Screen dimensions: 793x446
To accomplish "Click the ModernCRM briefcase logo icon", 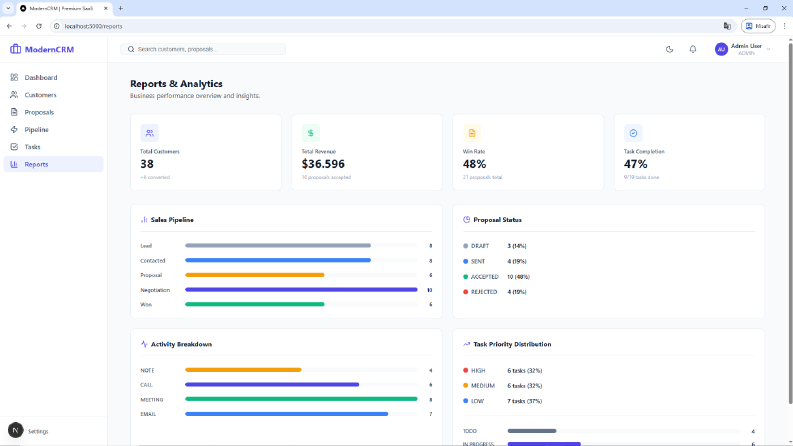I will coord(15,49).
